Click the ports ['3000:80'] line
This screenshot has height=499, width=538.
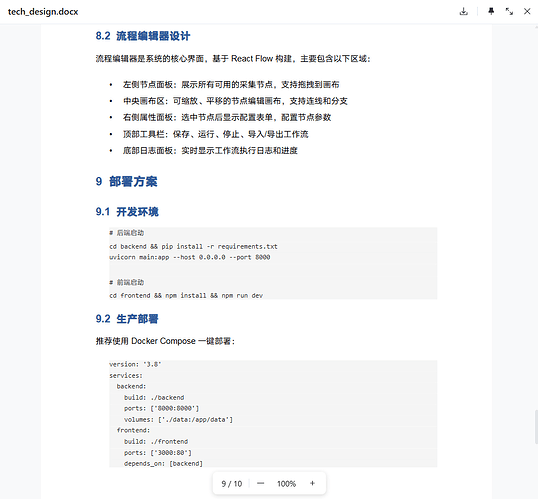click(x=158, y=453)
